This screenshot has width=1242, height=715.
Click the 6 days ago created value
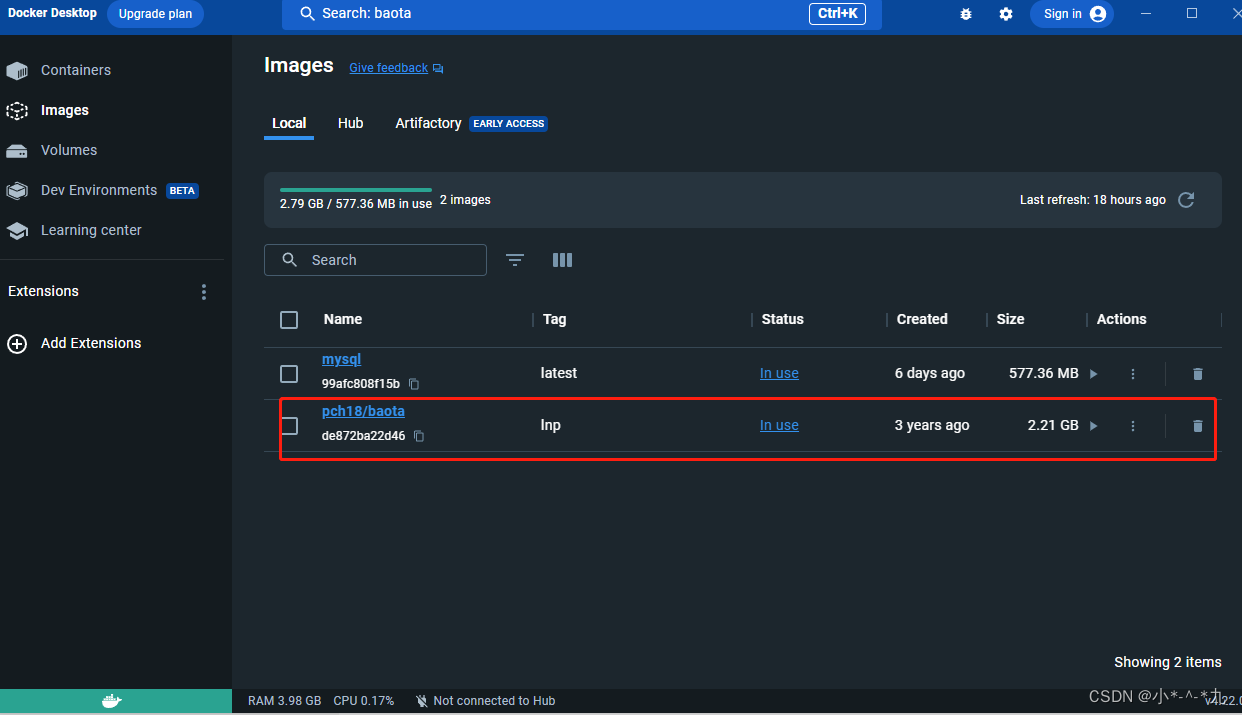point(930,373)
